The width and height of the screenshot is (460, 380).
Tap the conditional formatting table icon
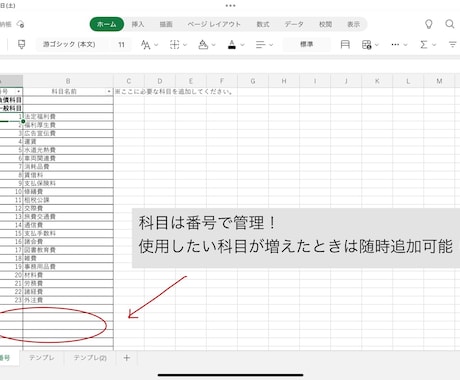366,45
